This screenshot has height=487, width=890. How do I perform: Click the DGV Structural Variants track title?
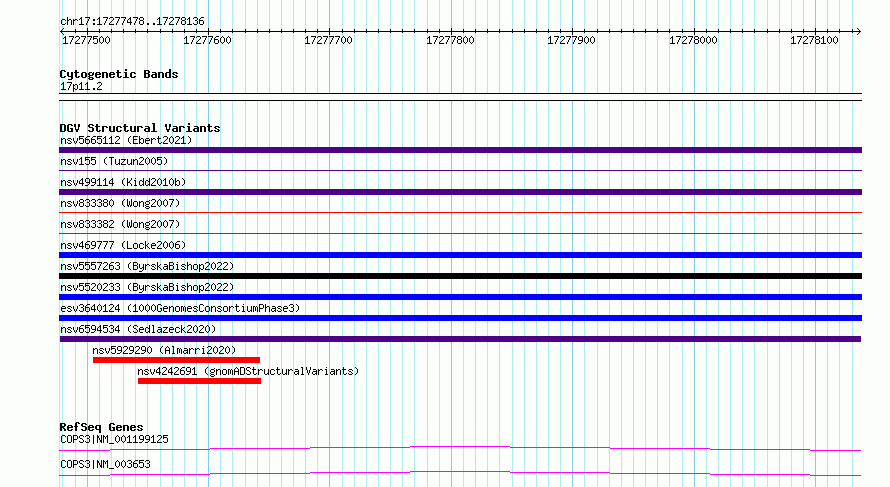click(x=140, y=128)
